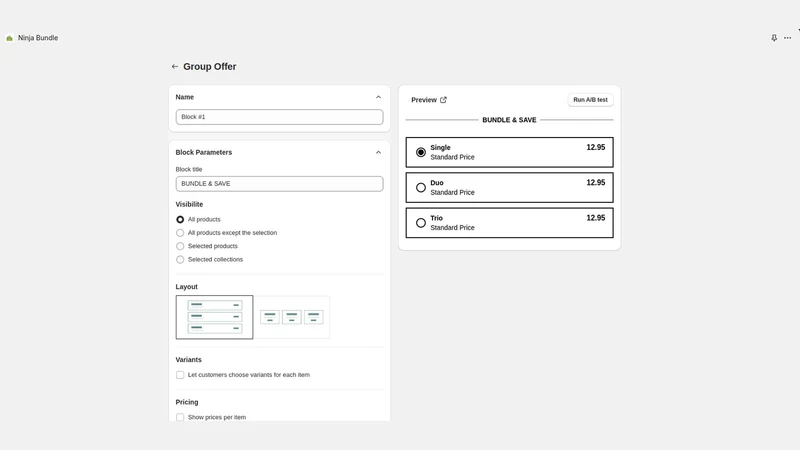800x450 pixels.
Task: Click the Ninja Bundle app name
Action: point(38,38)
